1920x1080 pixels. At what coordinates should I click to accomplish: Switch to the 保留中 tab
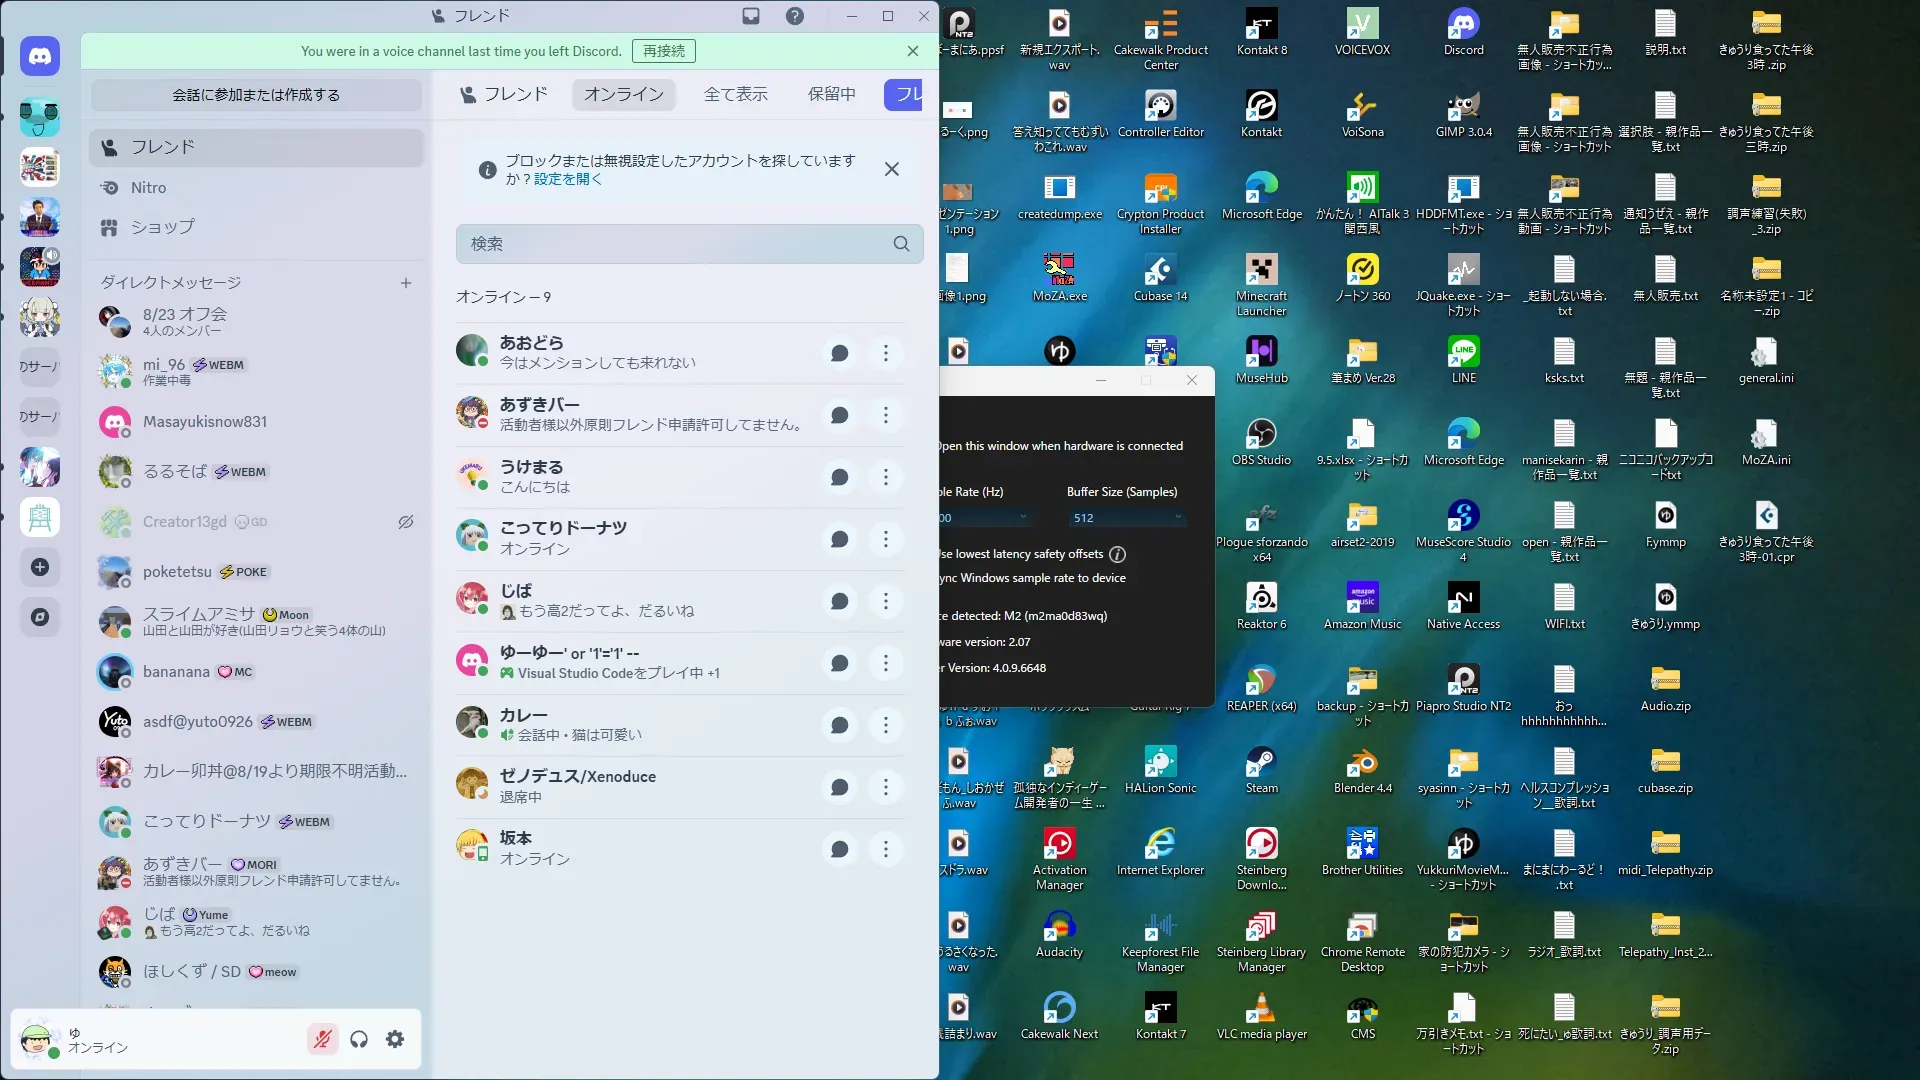click(x=831, y=94)
